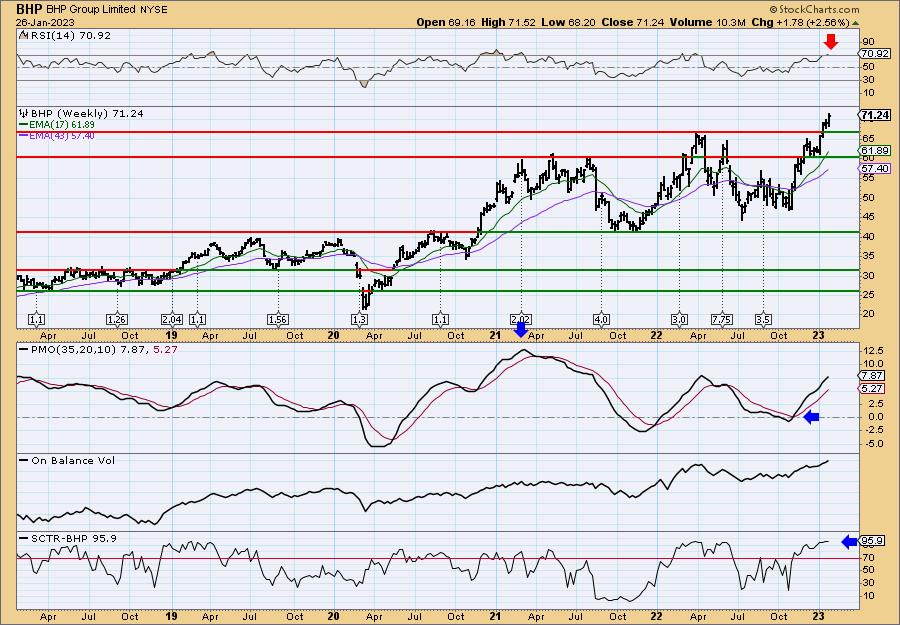Click the candlestick icon before BHP (Weekly)
Screen dimensions: 900x625
[x=24, y=113]
